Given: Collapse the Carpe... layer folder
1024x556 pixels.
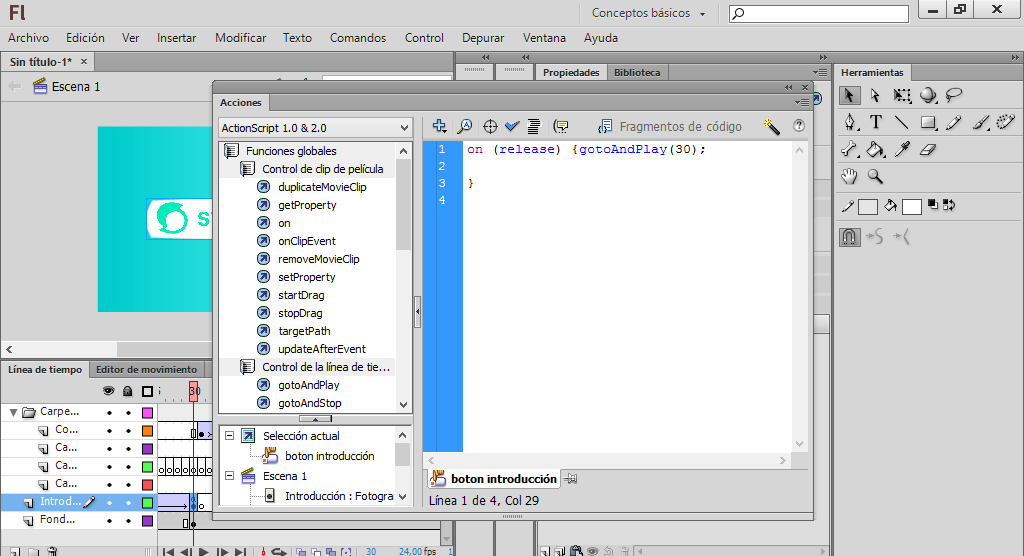Looking at the screenshot, I should pyautogui.click(x=13, y=412).
